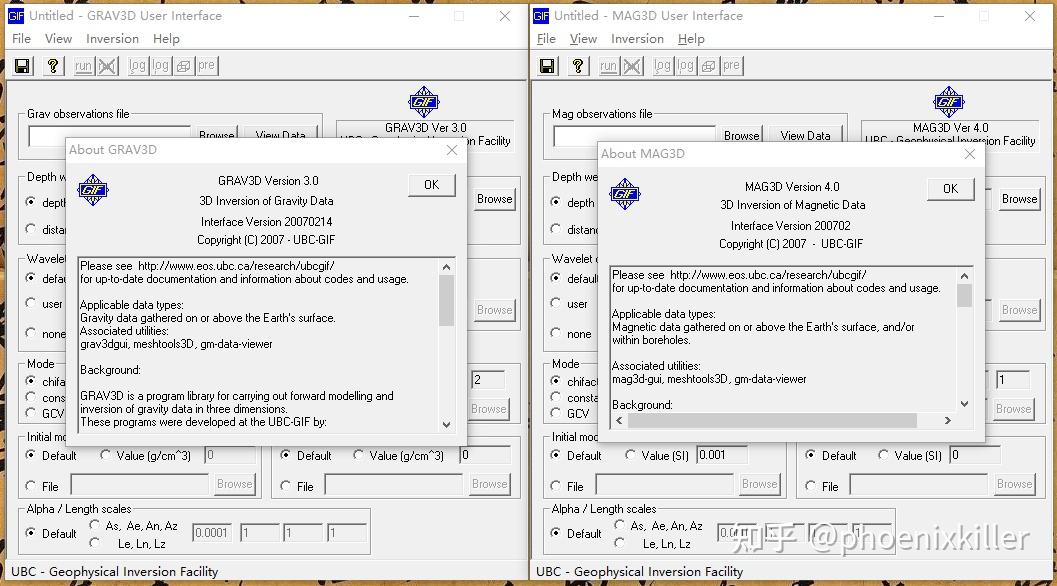Image resolution: width=1057 pixels, height=586 pixels.
Task: Select As, Ae, An, Az radio in GRAV3D
Action: (x=94, y=525)
